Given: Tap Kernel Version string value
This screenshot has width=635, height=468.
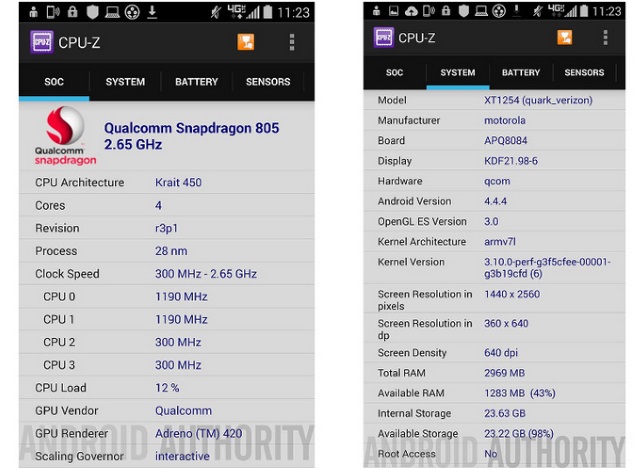Looking at the screenshot, I should click(547, 268).
